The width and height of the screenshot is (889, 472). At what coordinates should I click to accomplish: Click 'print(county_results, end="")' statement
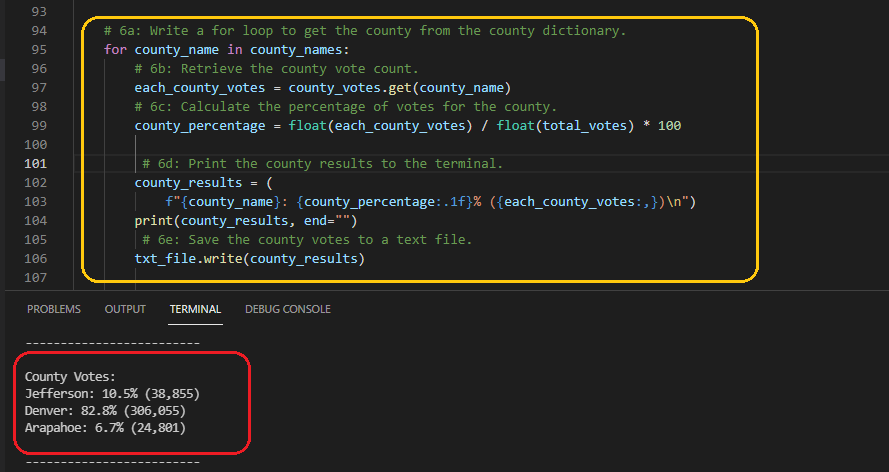[x=246, y=220]
